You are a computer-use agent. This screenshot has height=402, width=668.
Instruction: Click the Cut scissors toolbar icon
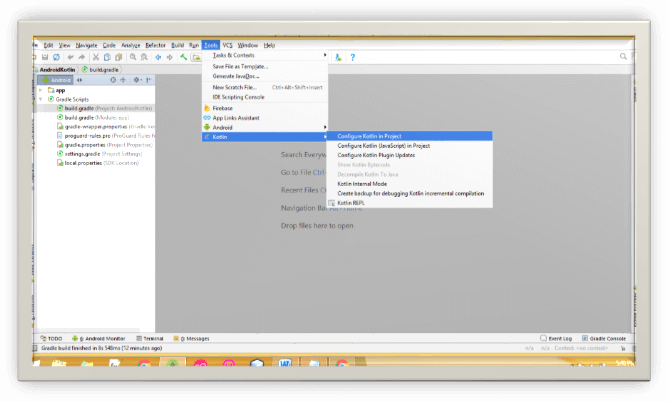[96, 57]
